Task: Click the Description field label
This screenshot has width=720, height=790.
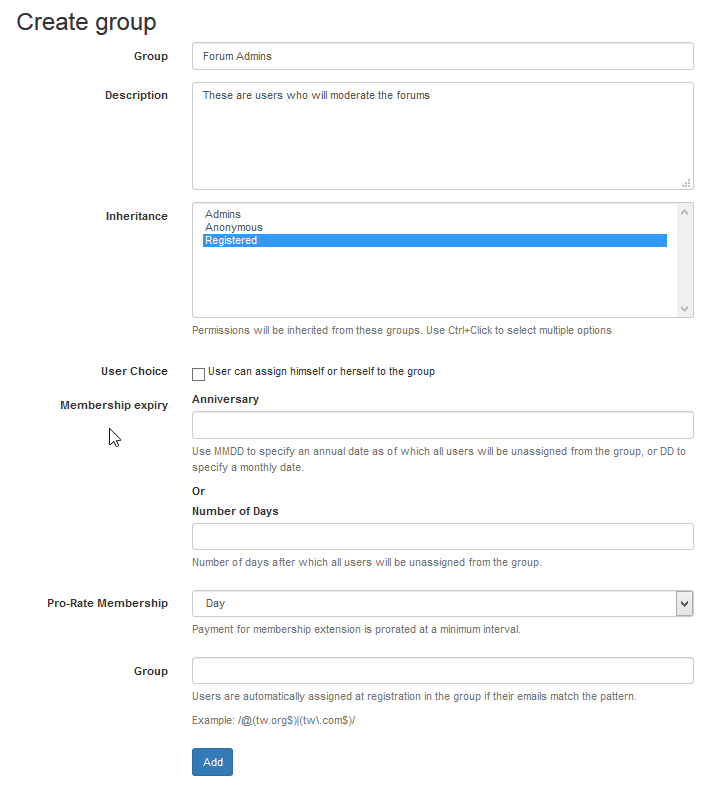Action: tap(136, 95)
